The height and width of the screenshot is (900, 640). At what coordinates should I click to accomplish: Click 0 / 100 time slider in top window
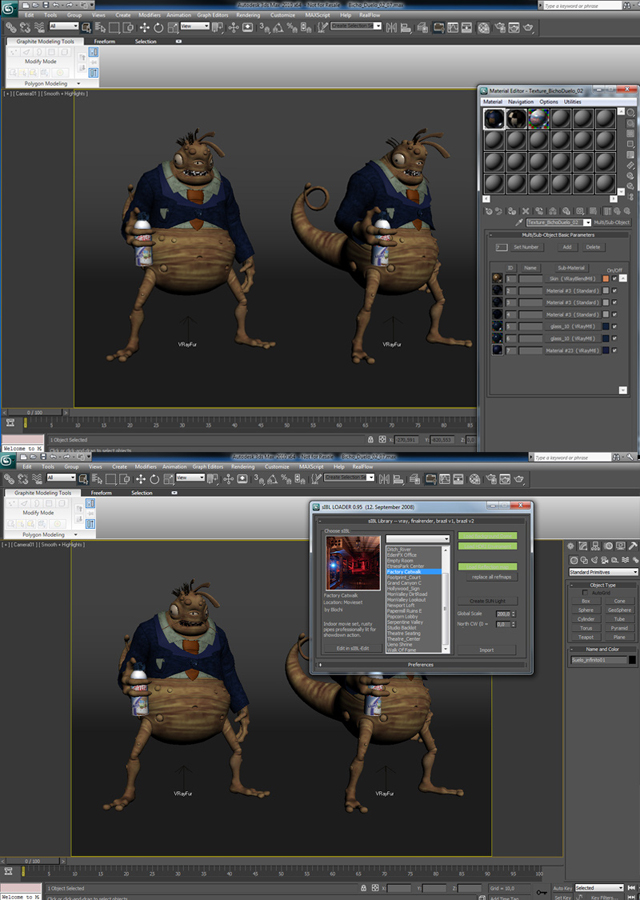(34, 412)
